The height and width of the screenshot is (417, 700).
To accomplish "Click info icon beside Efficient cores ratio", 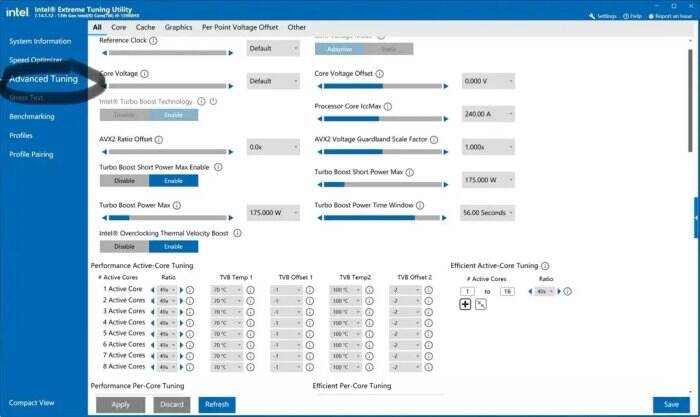I will coord(567,292).
